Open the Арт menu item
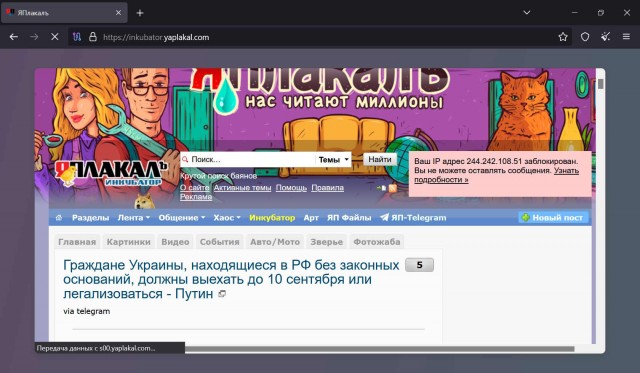This screenshot has height=373, width=640. (x=311, y=218)
